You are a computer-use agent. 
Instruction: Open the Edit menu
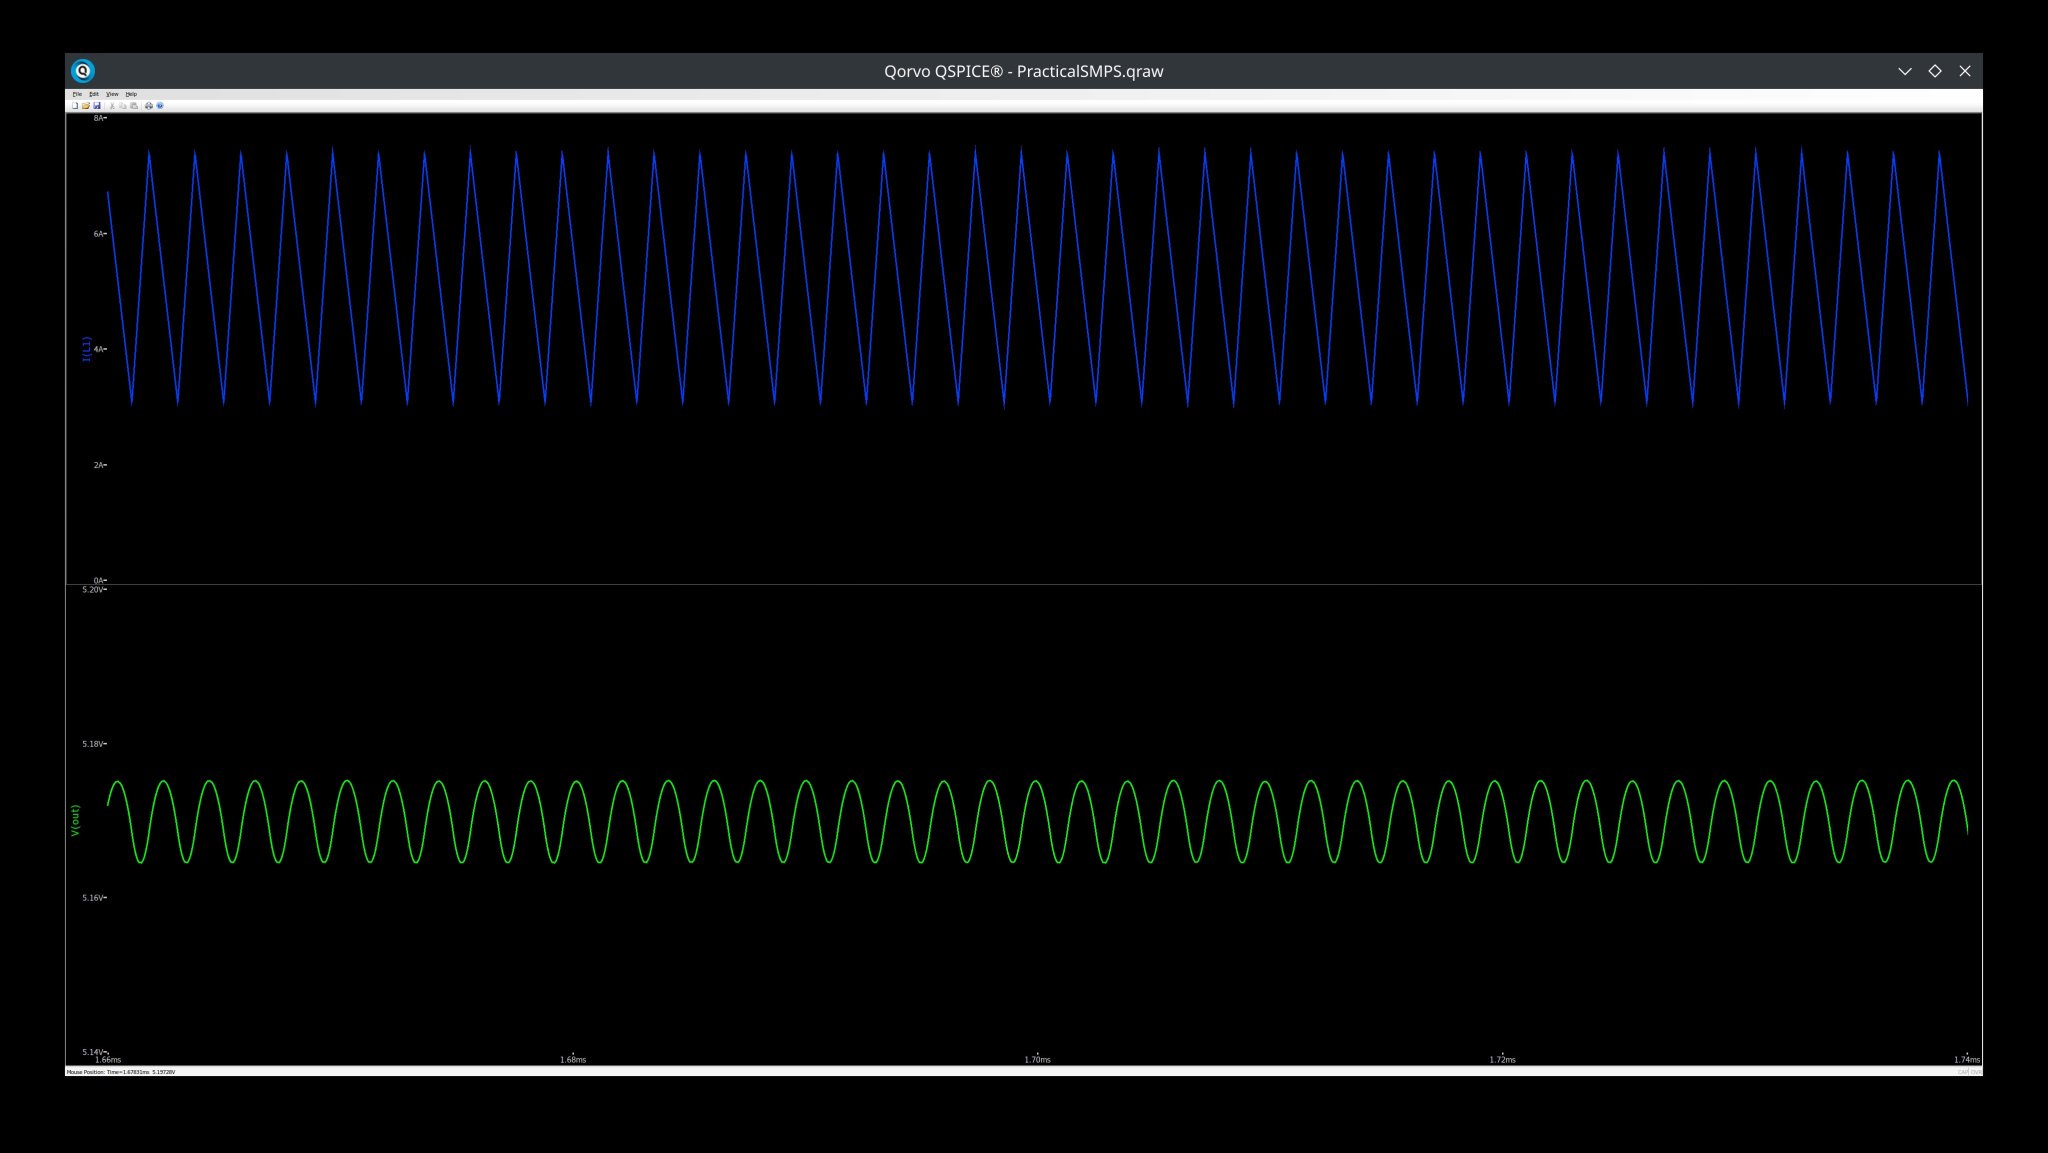click(94, 94)
